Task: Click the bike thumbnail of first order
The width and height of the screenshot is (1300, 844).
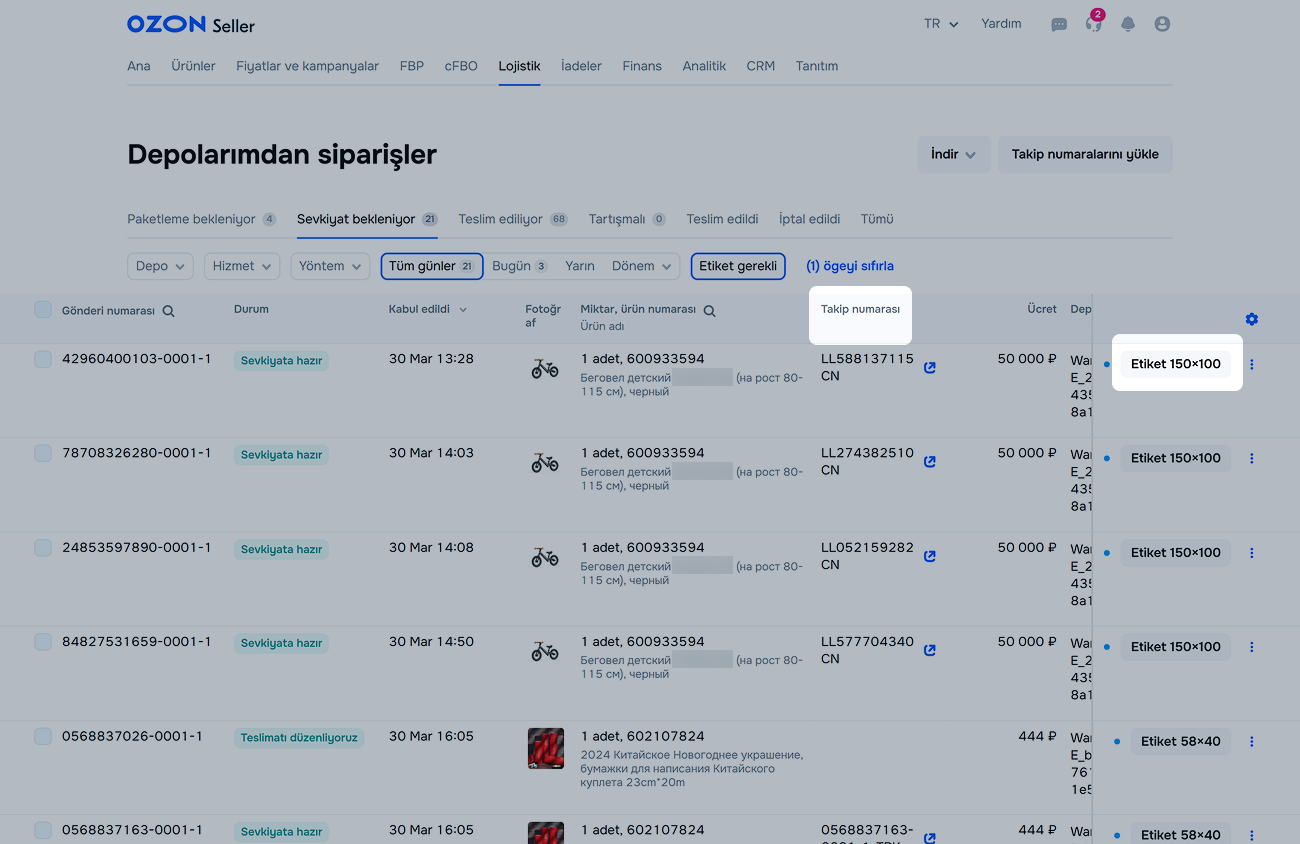Action: (x=545, y=369)
